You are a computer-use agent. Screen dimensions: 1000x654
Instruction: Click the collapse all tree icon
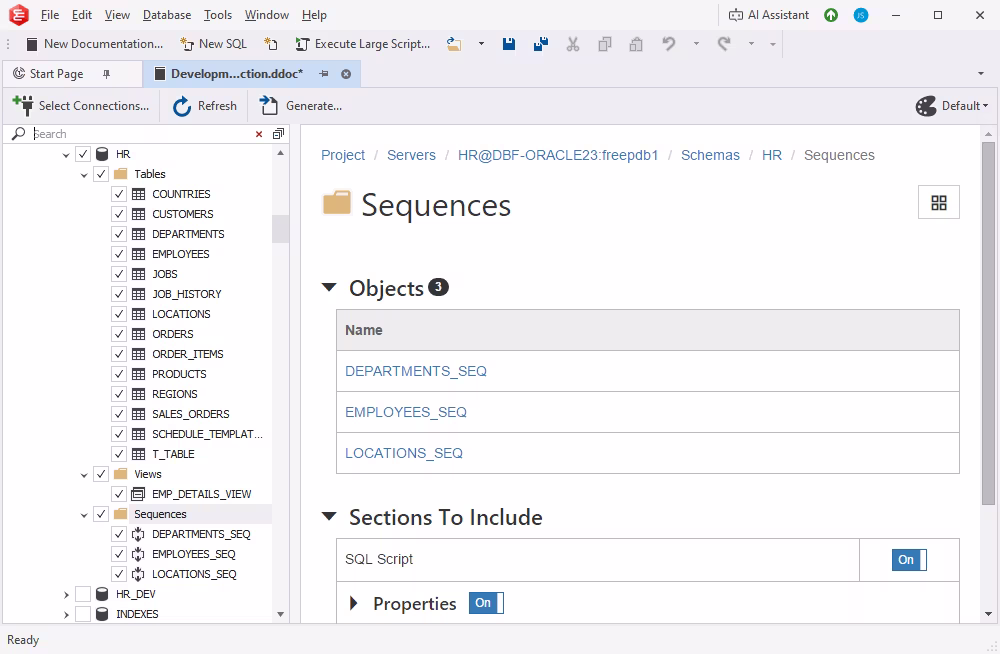coord(278,134)
